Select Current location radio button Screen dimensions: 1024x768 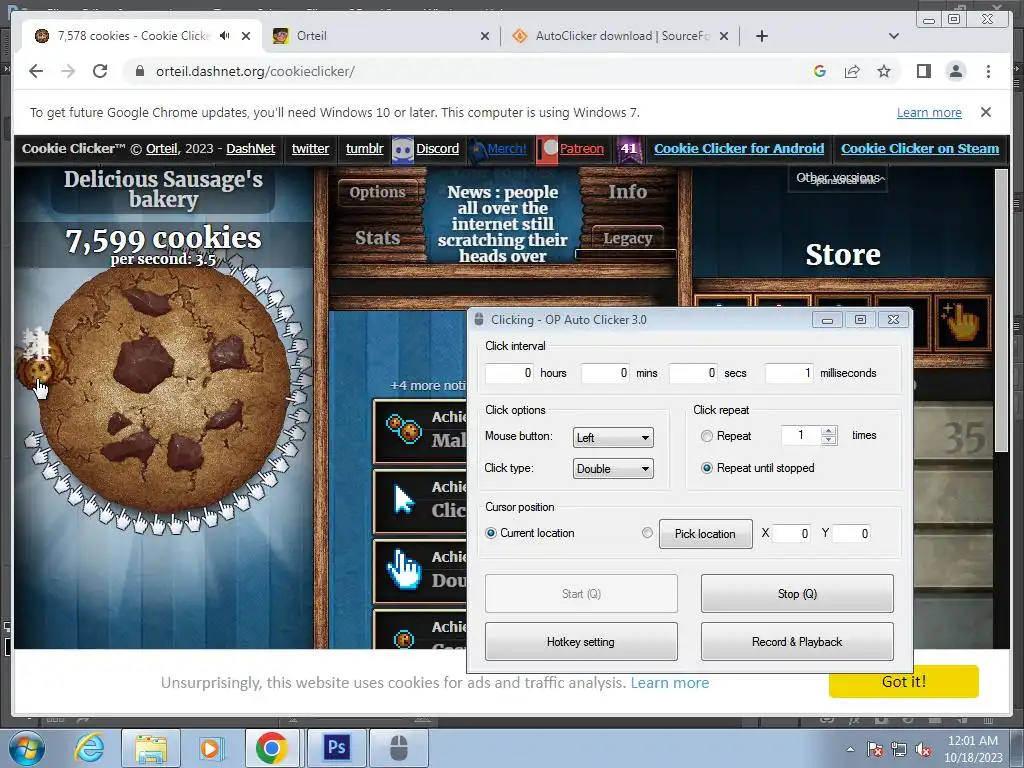[491, 534]
